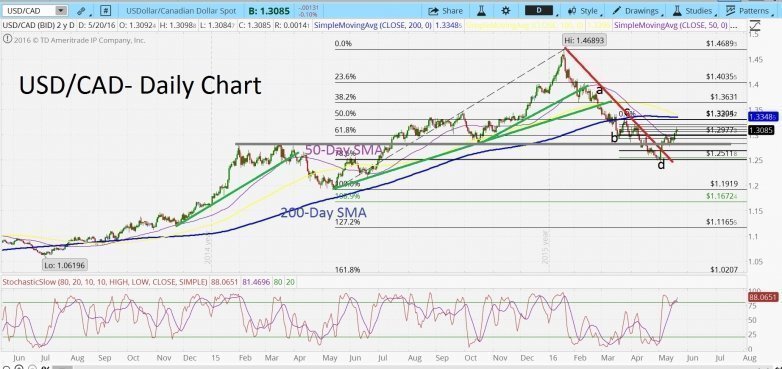Viewport: 782px width, 369px height.
Task: Open chart settings gear icon
Action: click(x=506, y=10)
